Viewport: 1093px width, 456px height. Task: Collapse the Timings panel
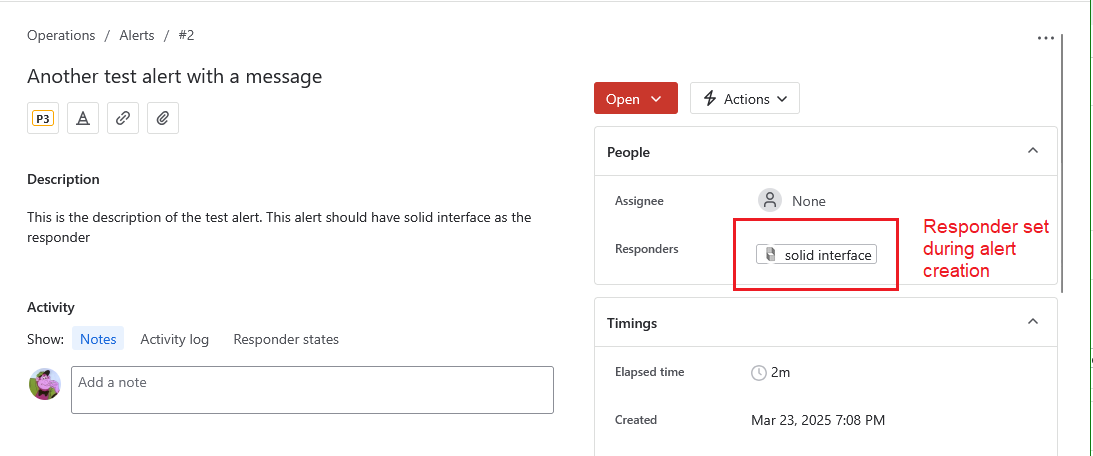[x=1033, y=322]
